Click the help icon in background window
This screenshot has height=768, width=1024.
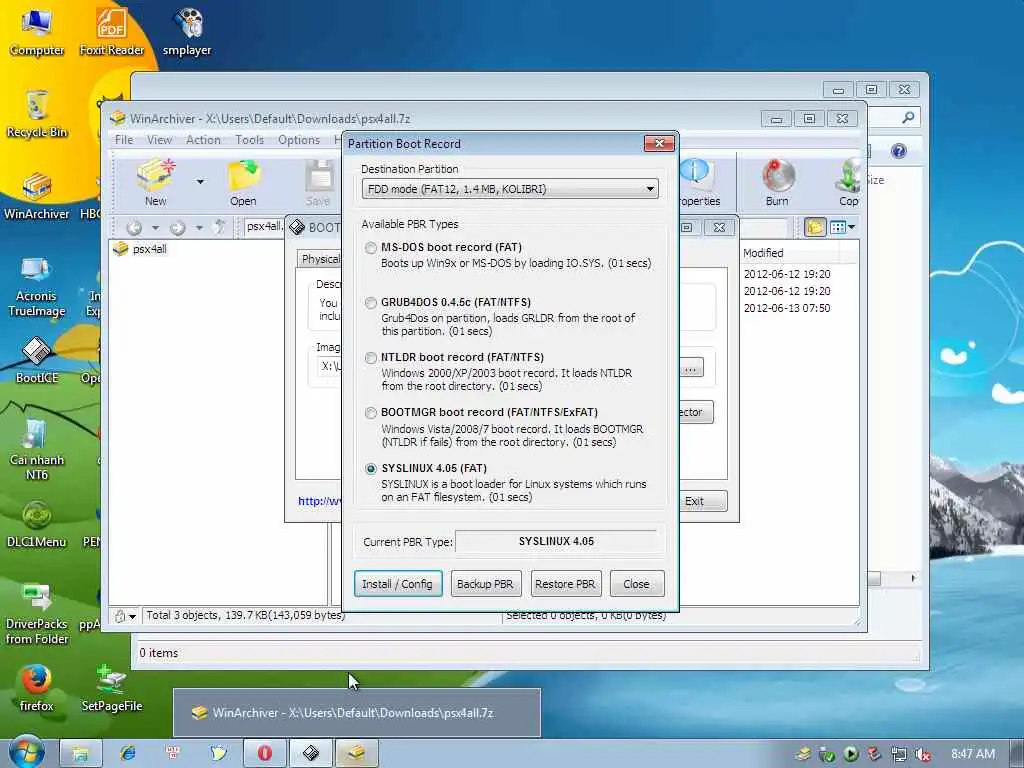pyautogui.click(x=899, y=151)
